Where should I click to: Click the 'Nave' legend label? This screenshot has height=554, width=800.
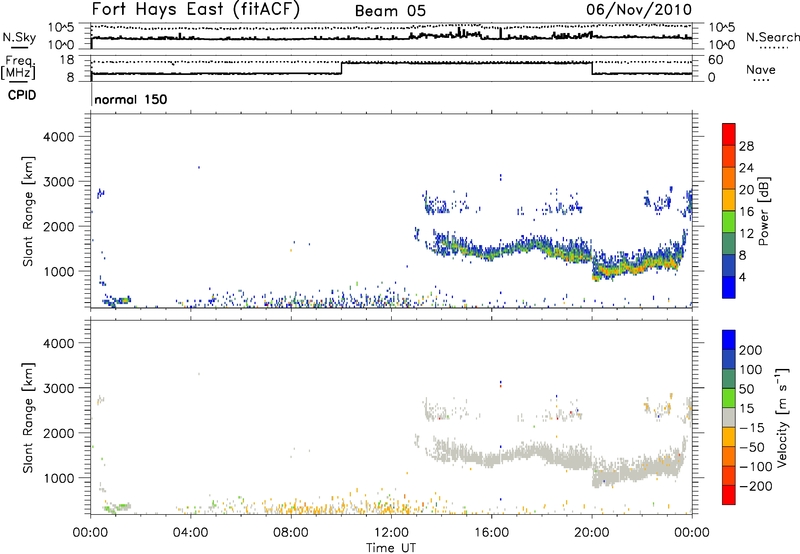(761, 69)
